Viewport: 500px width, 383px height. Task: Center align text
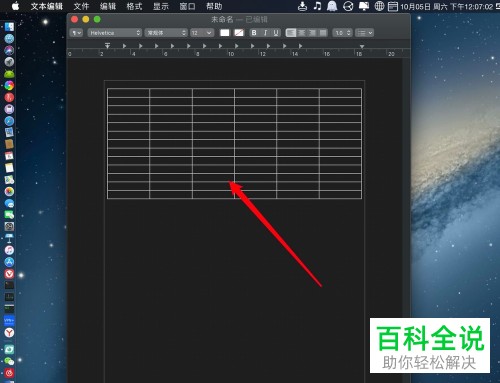[x=301, y=33]
